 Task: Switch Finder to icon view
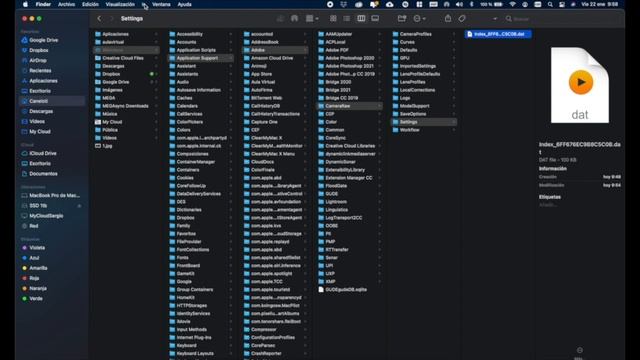[x=333, y=19]
